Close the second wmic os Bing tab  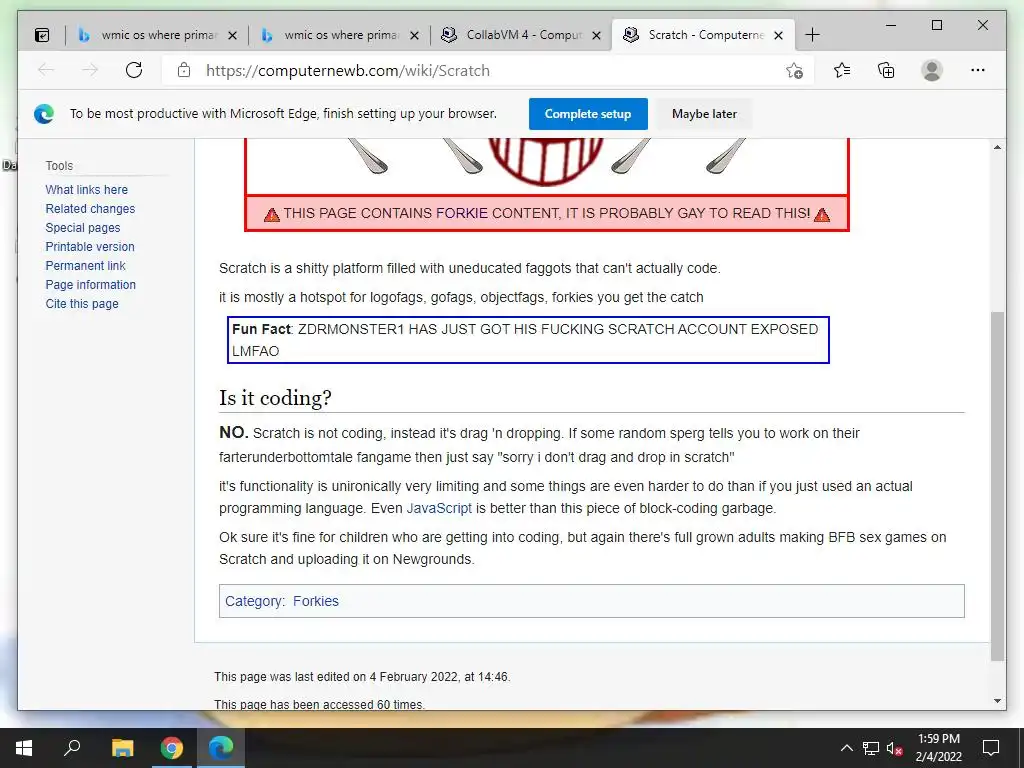coord(414,35)
